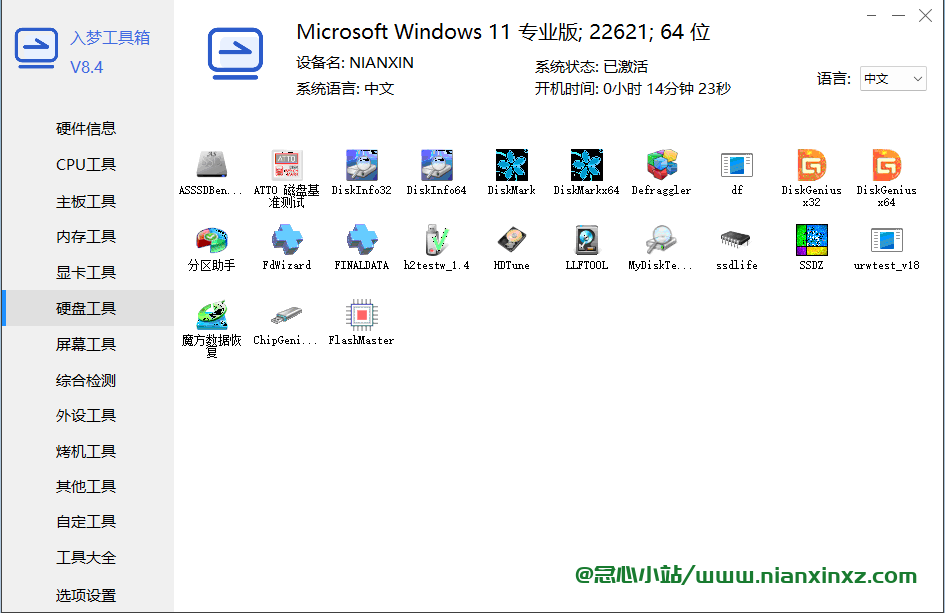This screenshot has width=945, height=613.
Task: Close the toolbox window
Action: click(926, 16)
